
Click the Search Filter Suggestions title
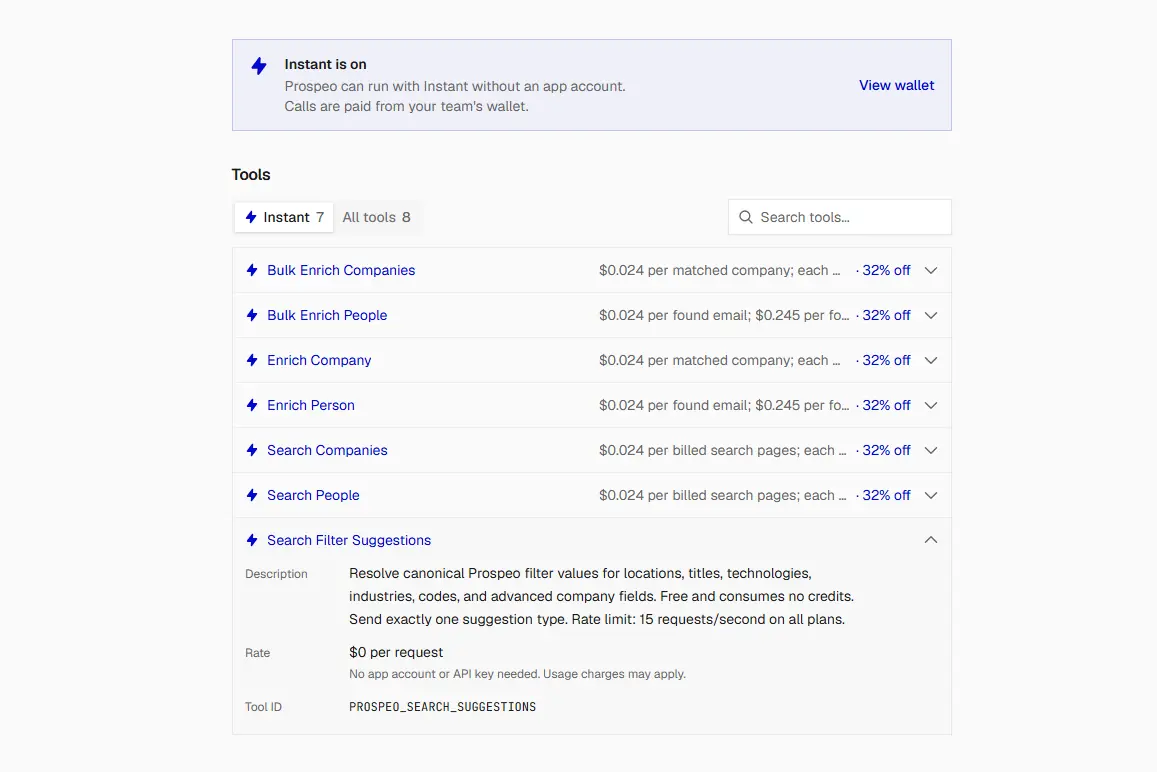click(349, 540)
